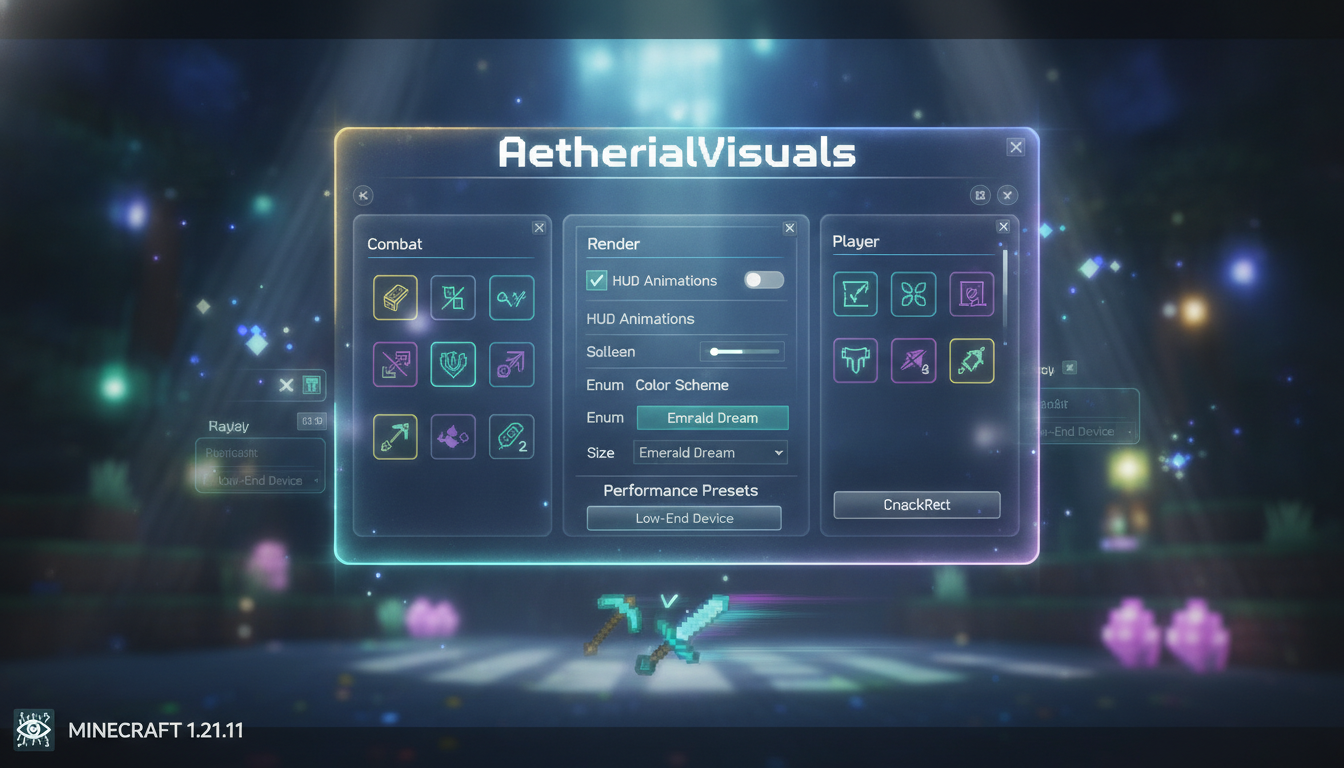Apply the Low-End Device performance preset
The height and width of the screenshot is (768, 1344).
pyautogui.click(x=684, y=518)
